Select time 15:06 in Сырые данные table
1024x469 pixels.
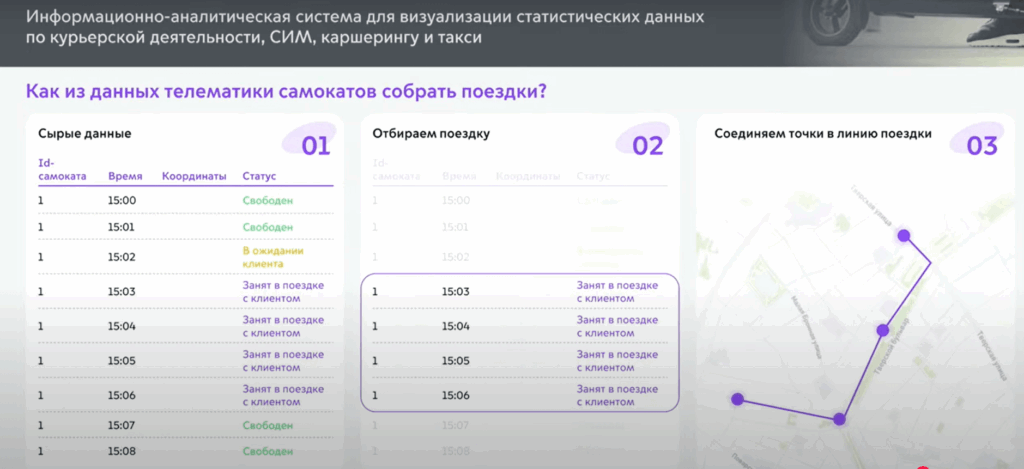point(121,395)
